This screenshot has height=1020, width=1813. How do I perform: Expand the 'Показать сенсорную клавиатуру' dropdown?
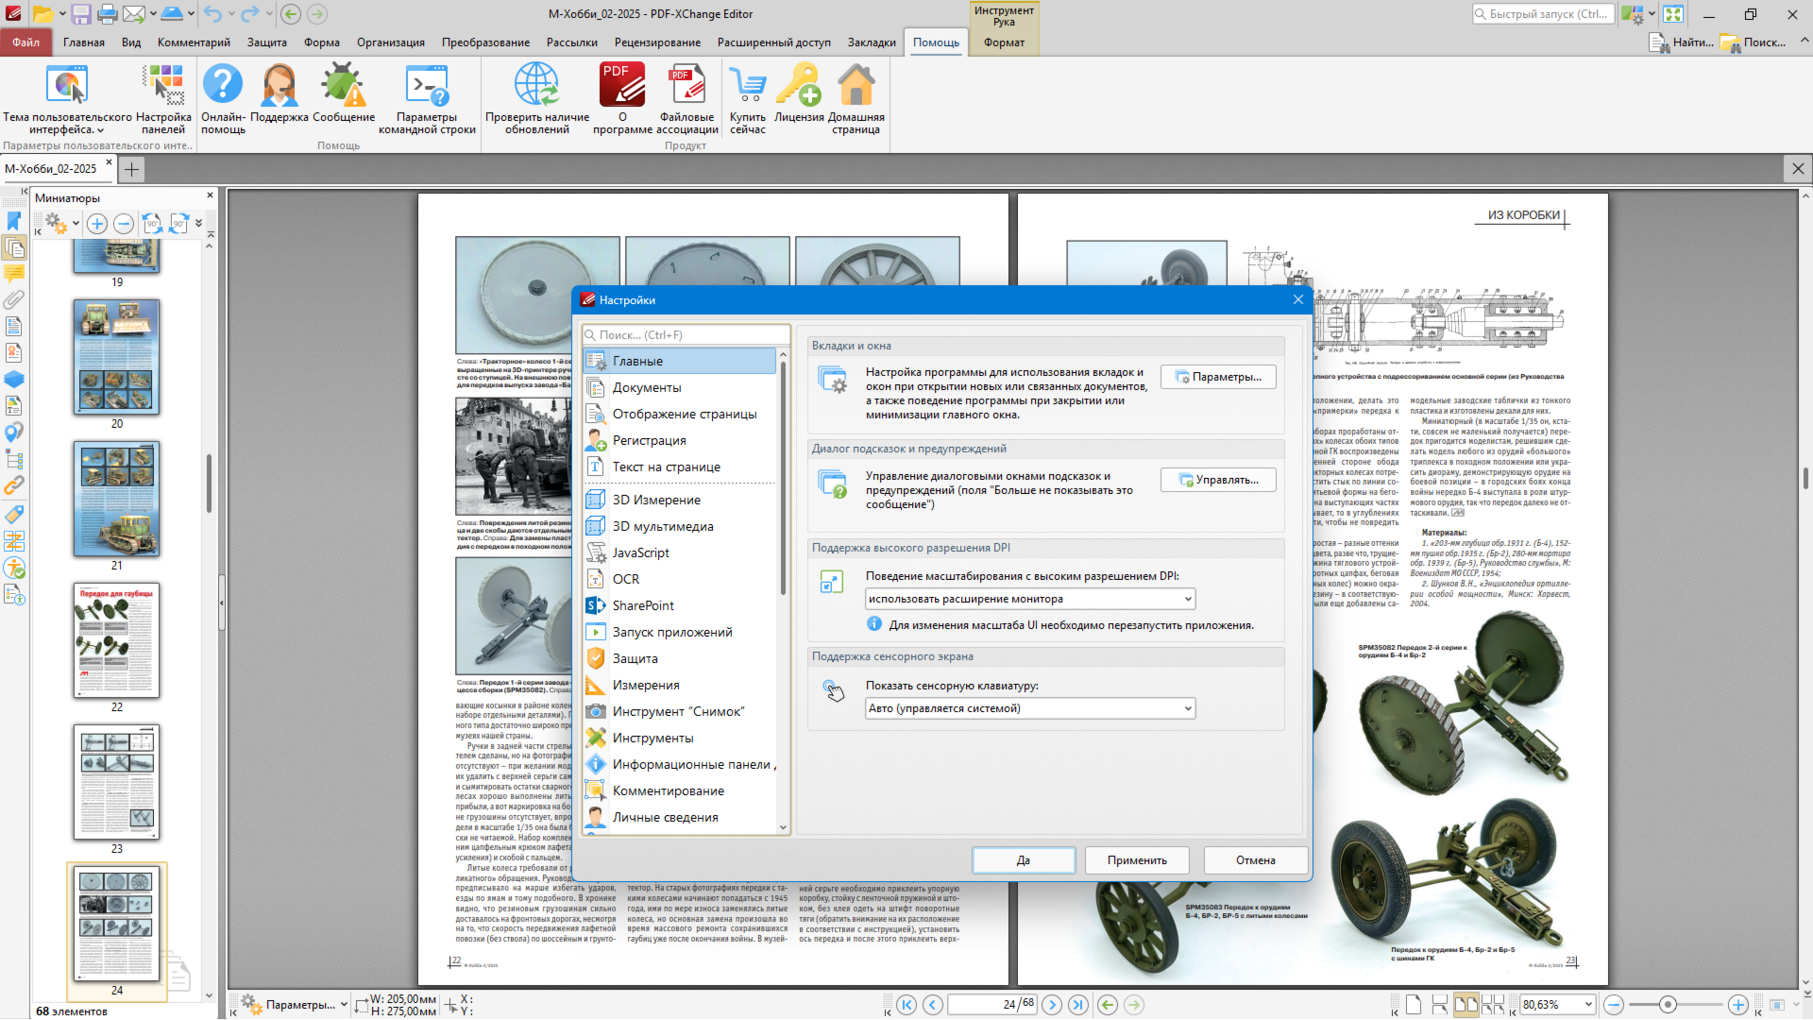pos(1029,708)
